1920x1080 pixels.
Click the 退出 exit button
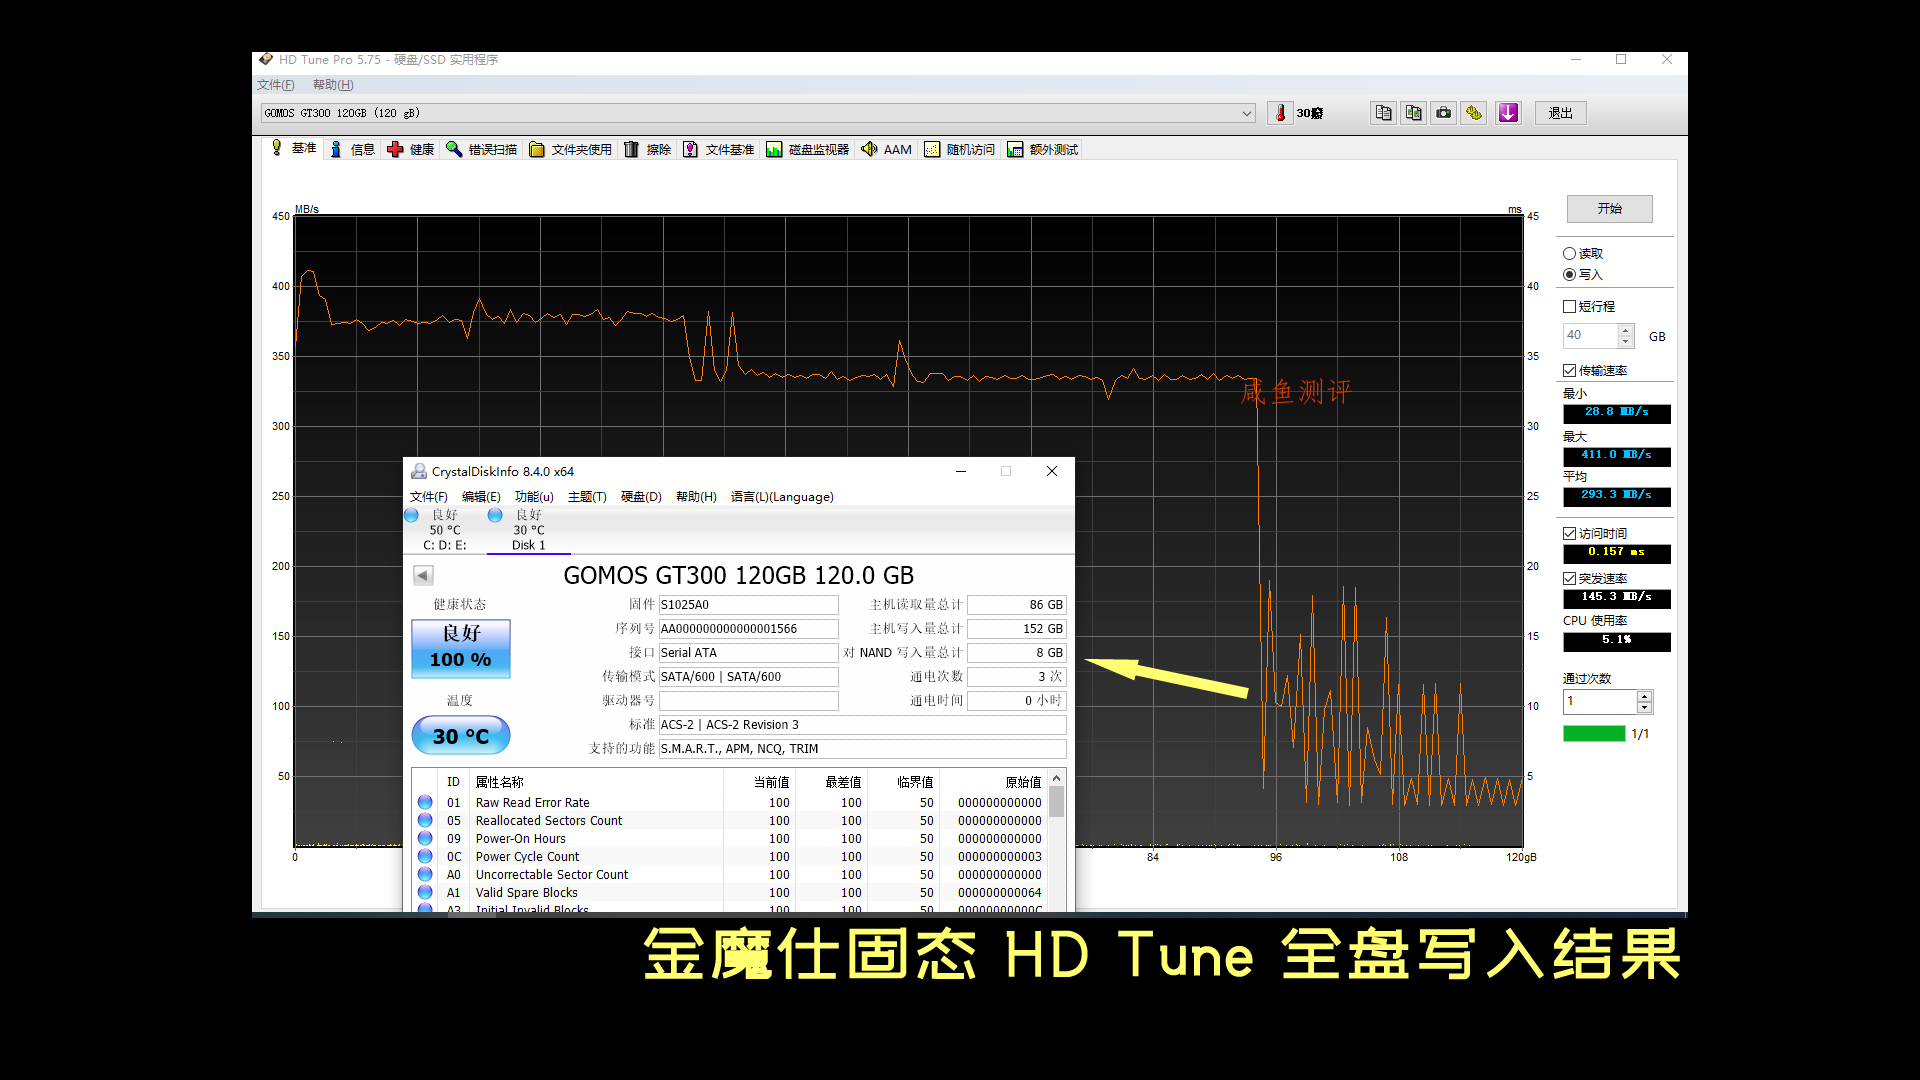pos(1561,113)
